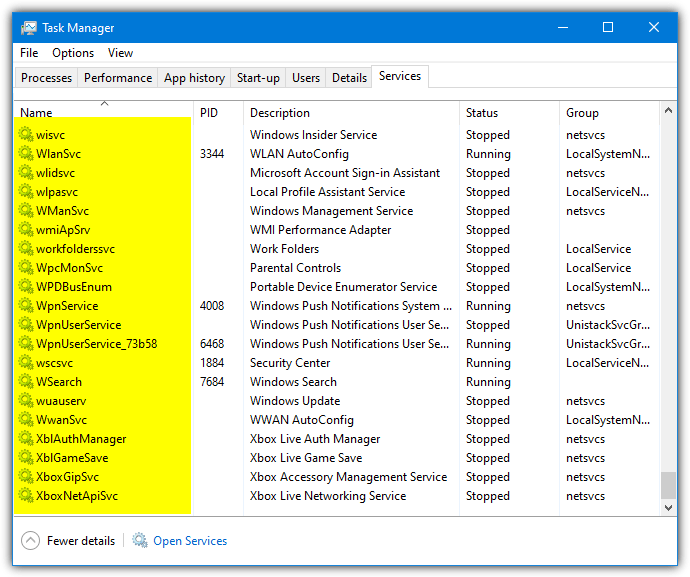Click the Task Manager title bar icon

click(x=29, y=28)
